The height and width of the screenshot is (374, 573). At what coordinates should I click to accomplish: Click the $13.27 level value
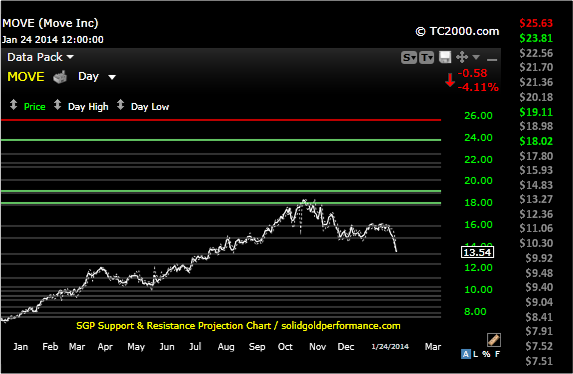(x=536, y=199)
